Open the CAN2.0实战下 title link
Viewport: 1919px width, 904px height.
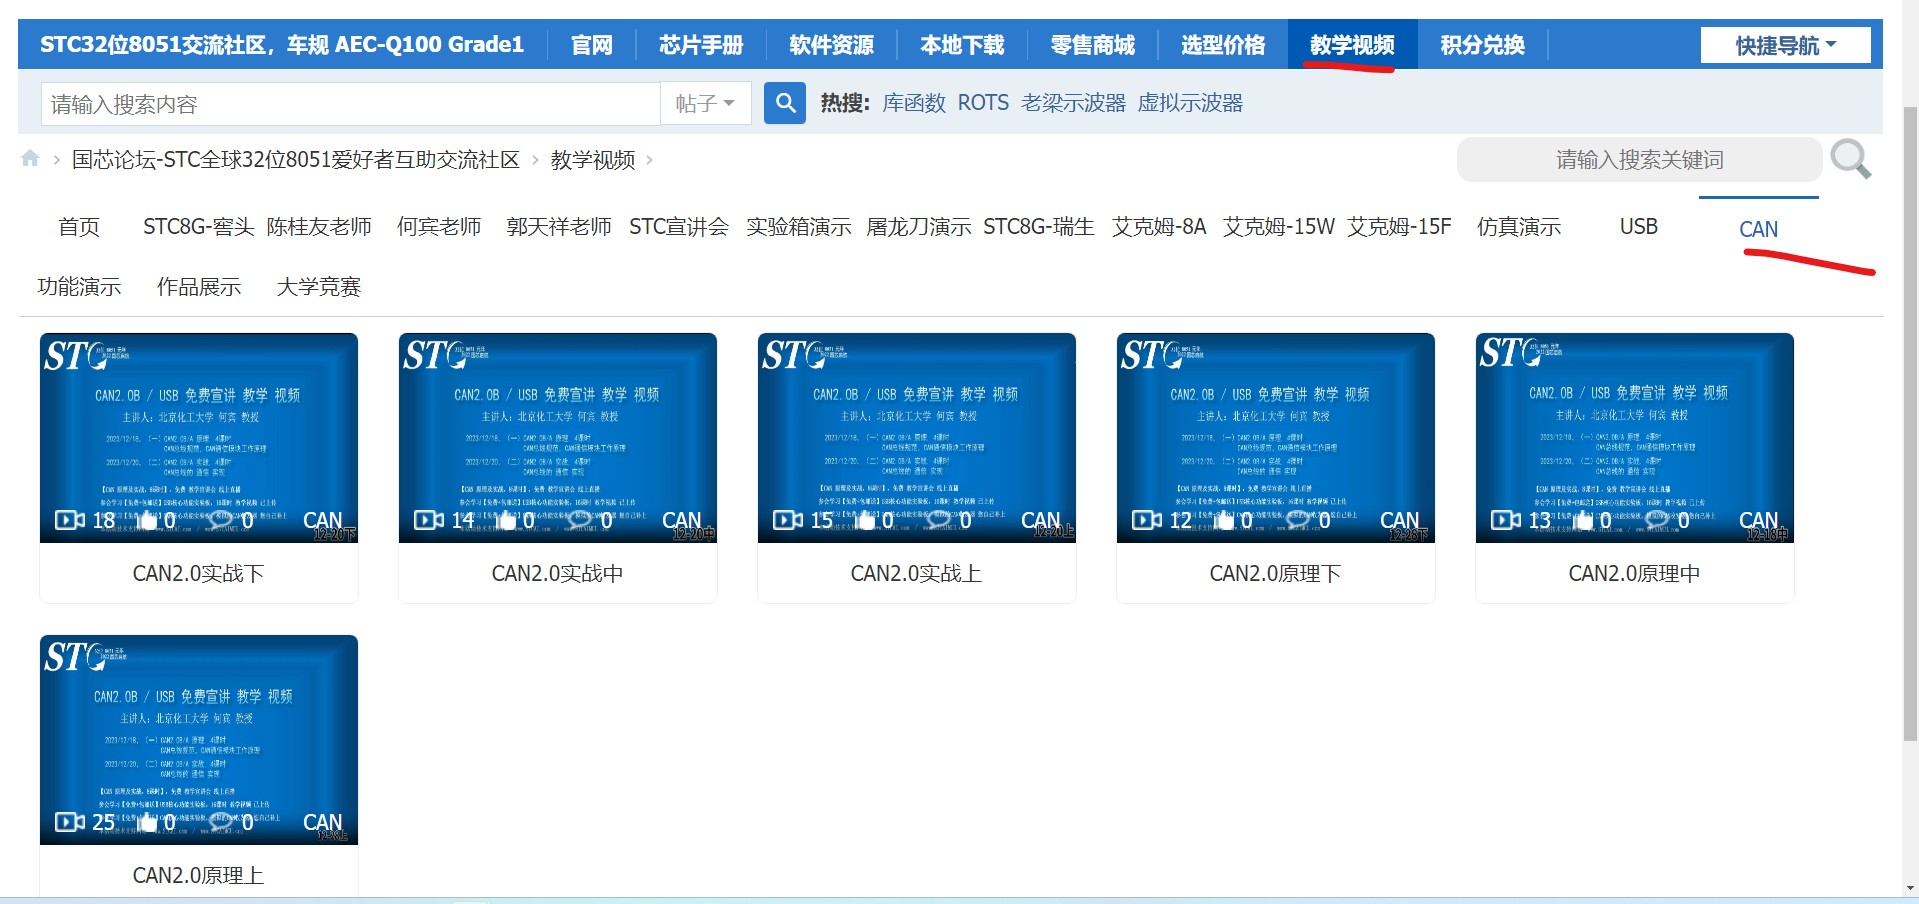click(x=199, y=573)
